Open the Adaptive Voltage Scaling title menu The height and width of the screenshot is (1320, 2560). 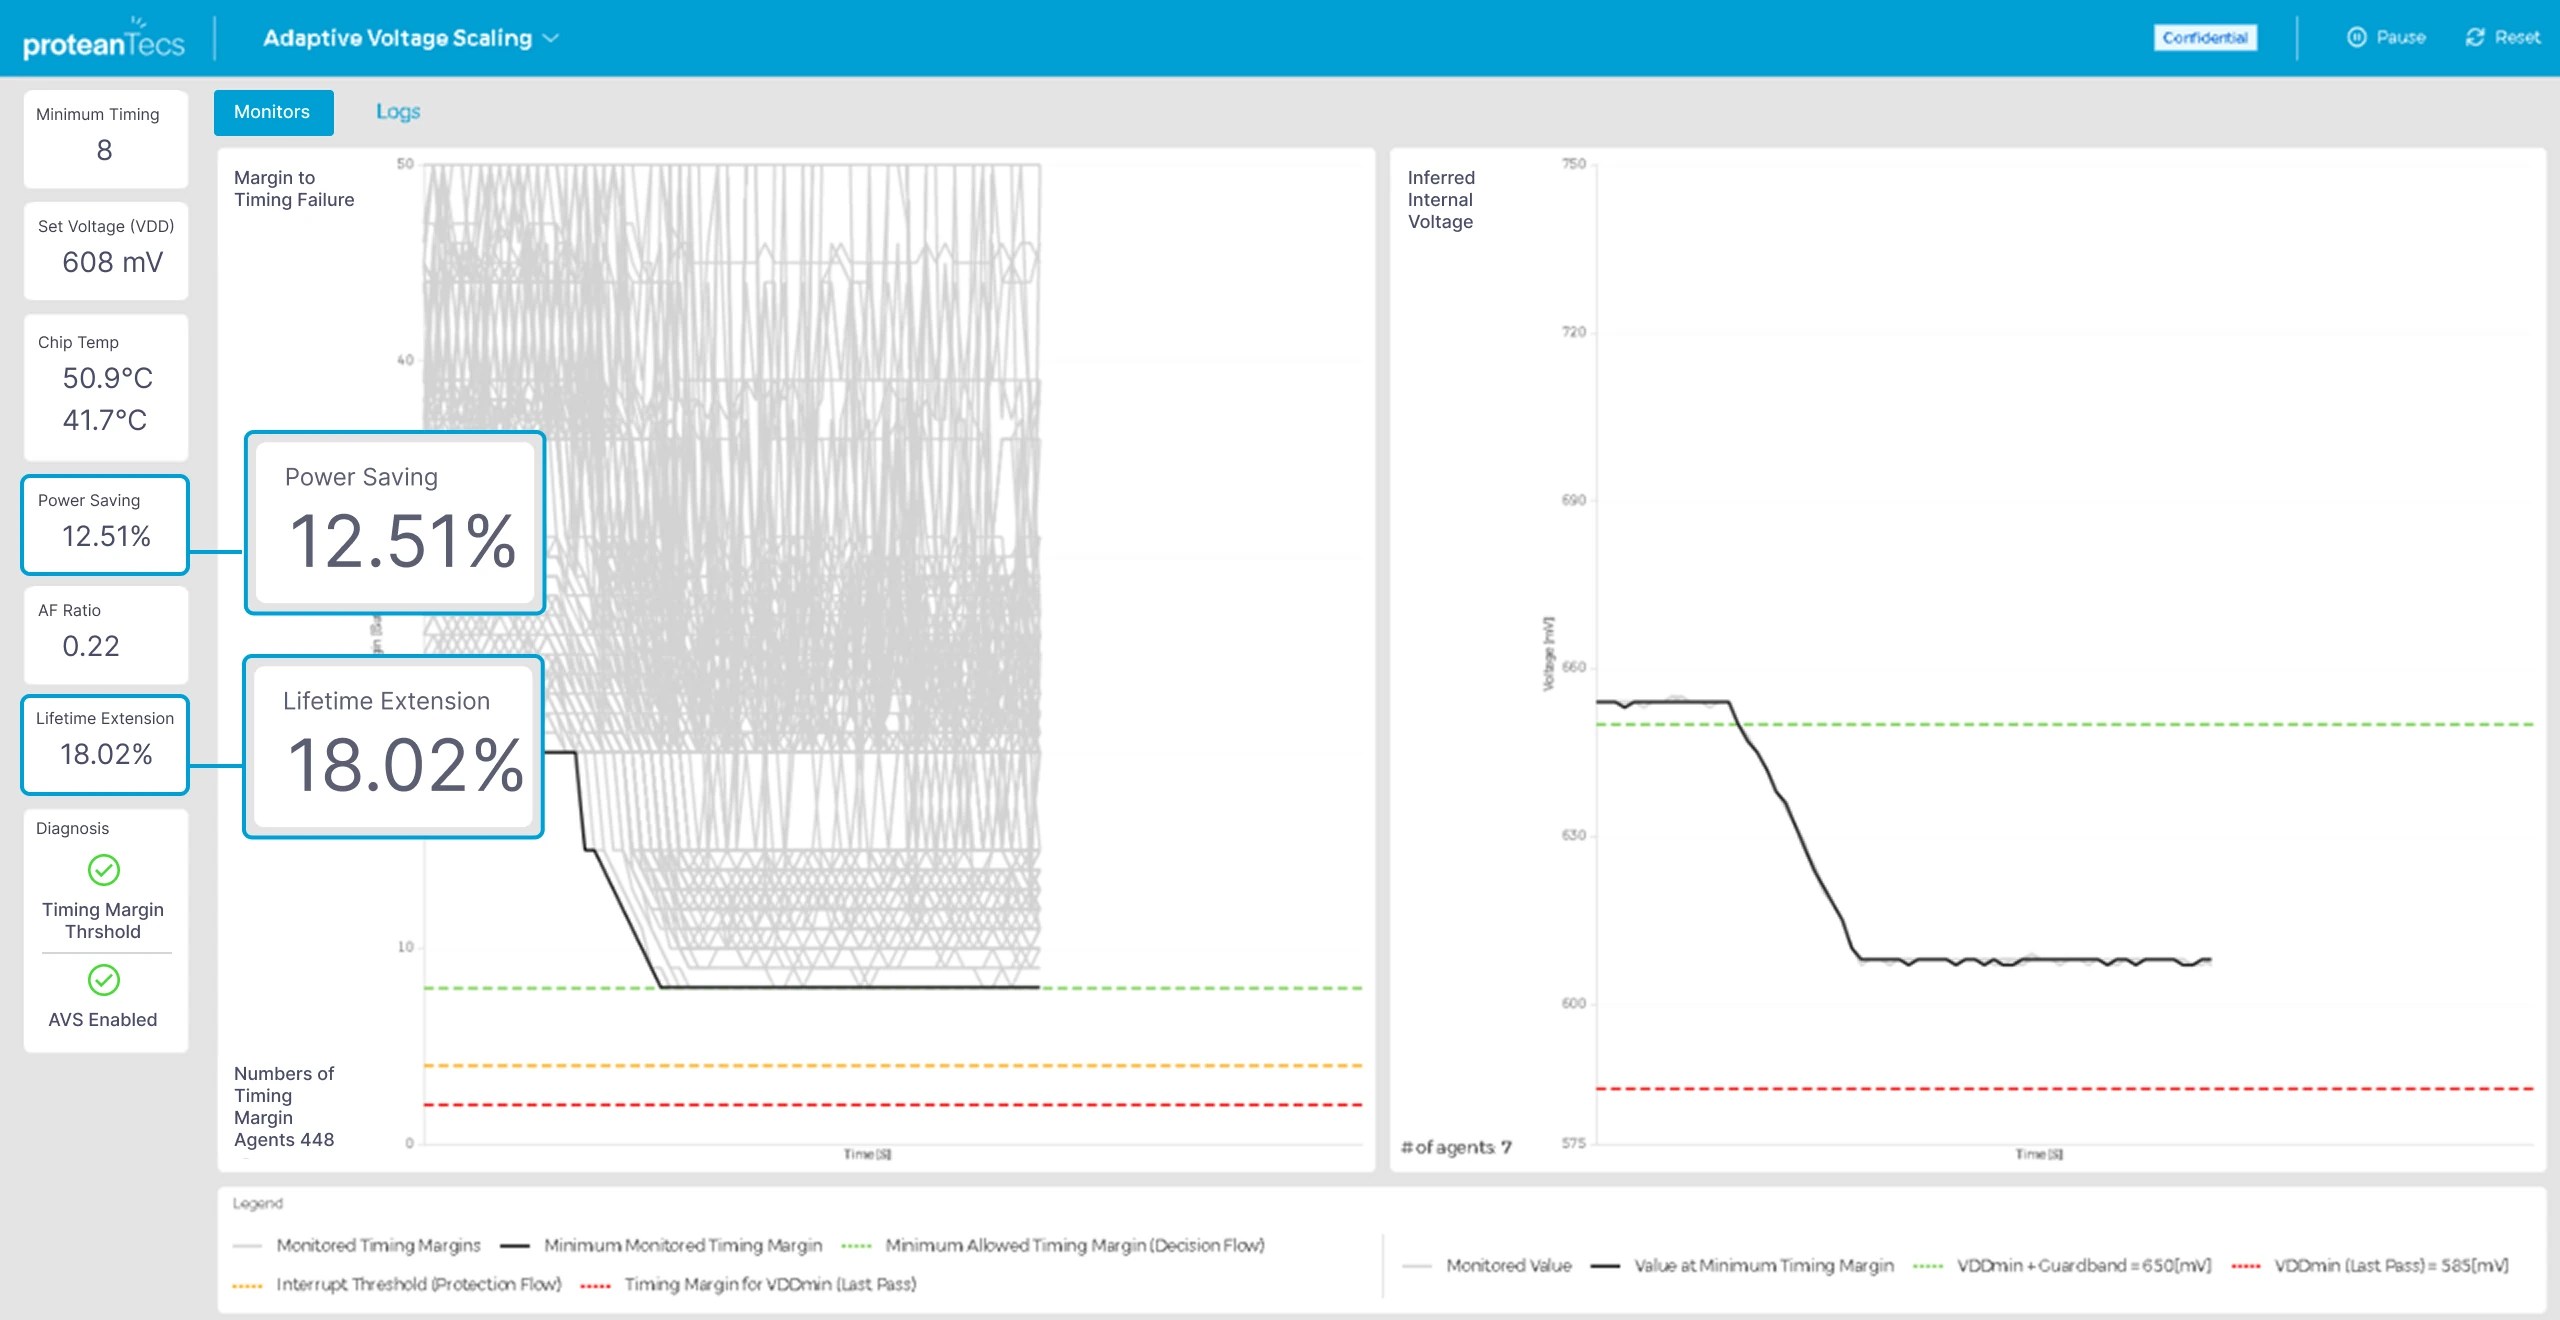click(x=397, y=38)
